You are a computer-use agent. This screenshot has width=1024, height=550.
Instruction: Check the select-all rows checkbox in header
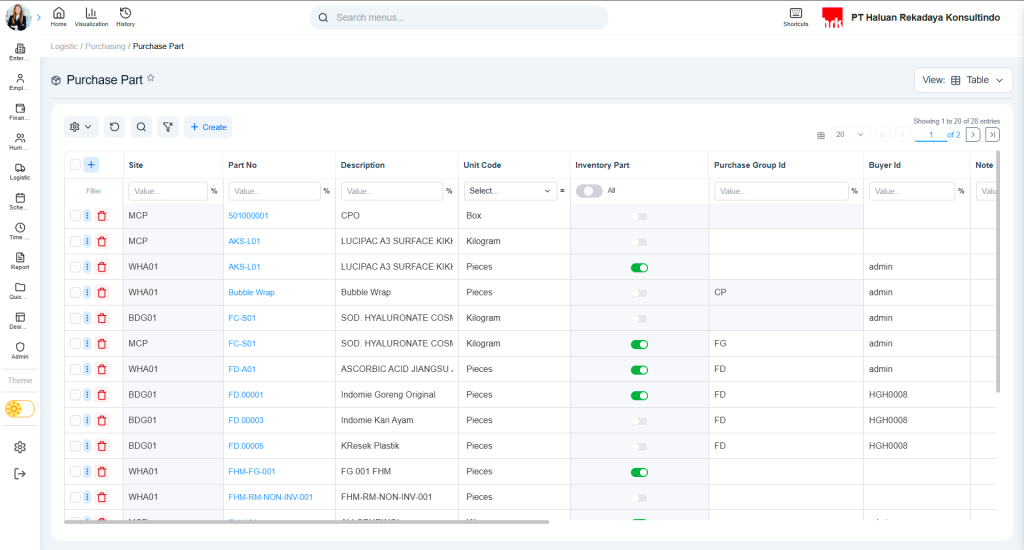75,165
